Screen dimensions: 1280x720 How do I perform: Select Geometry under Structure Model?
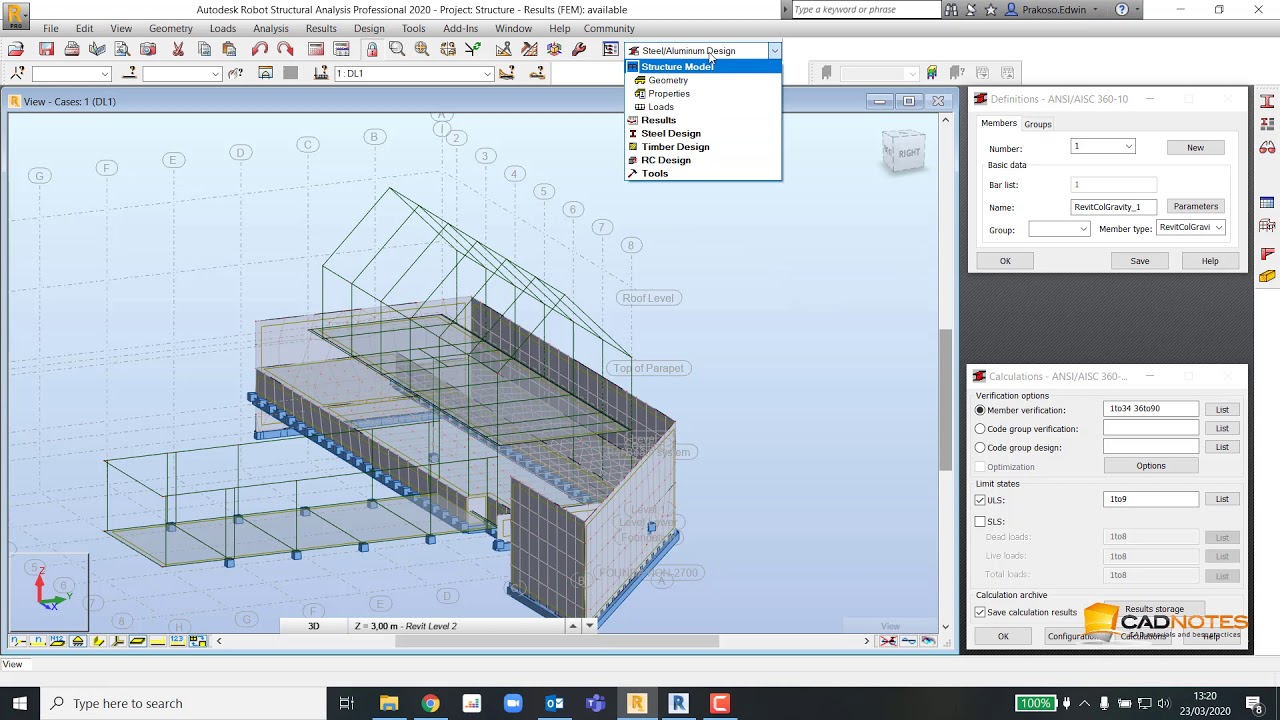[668, 80]
